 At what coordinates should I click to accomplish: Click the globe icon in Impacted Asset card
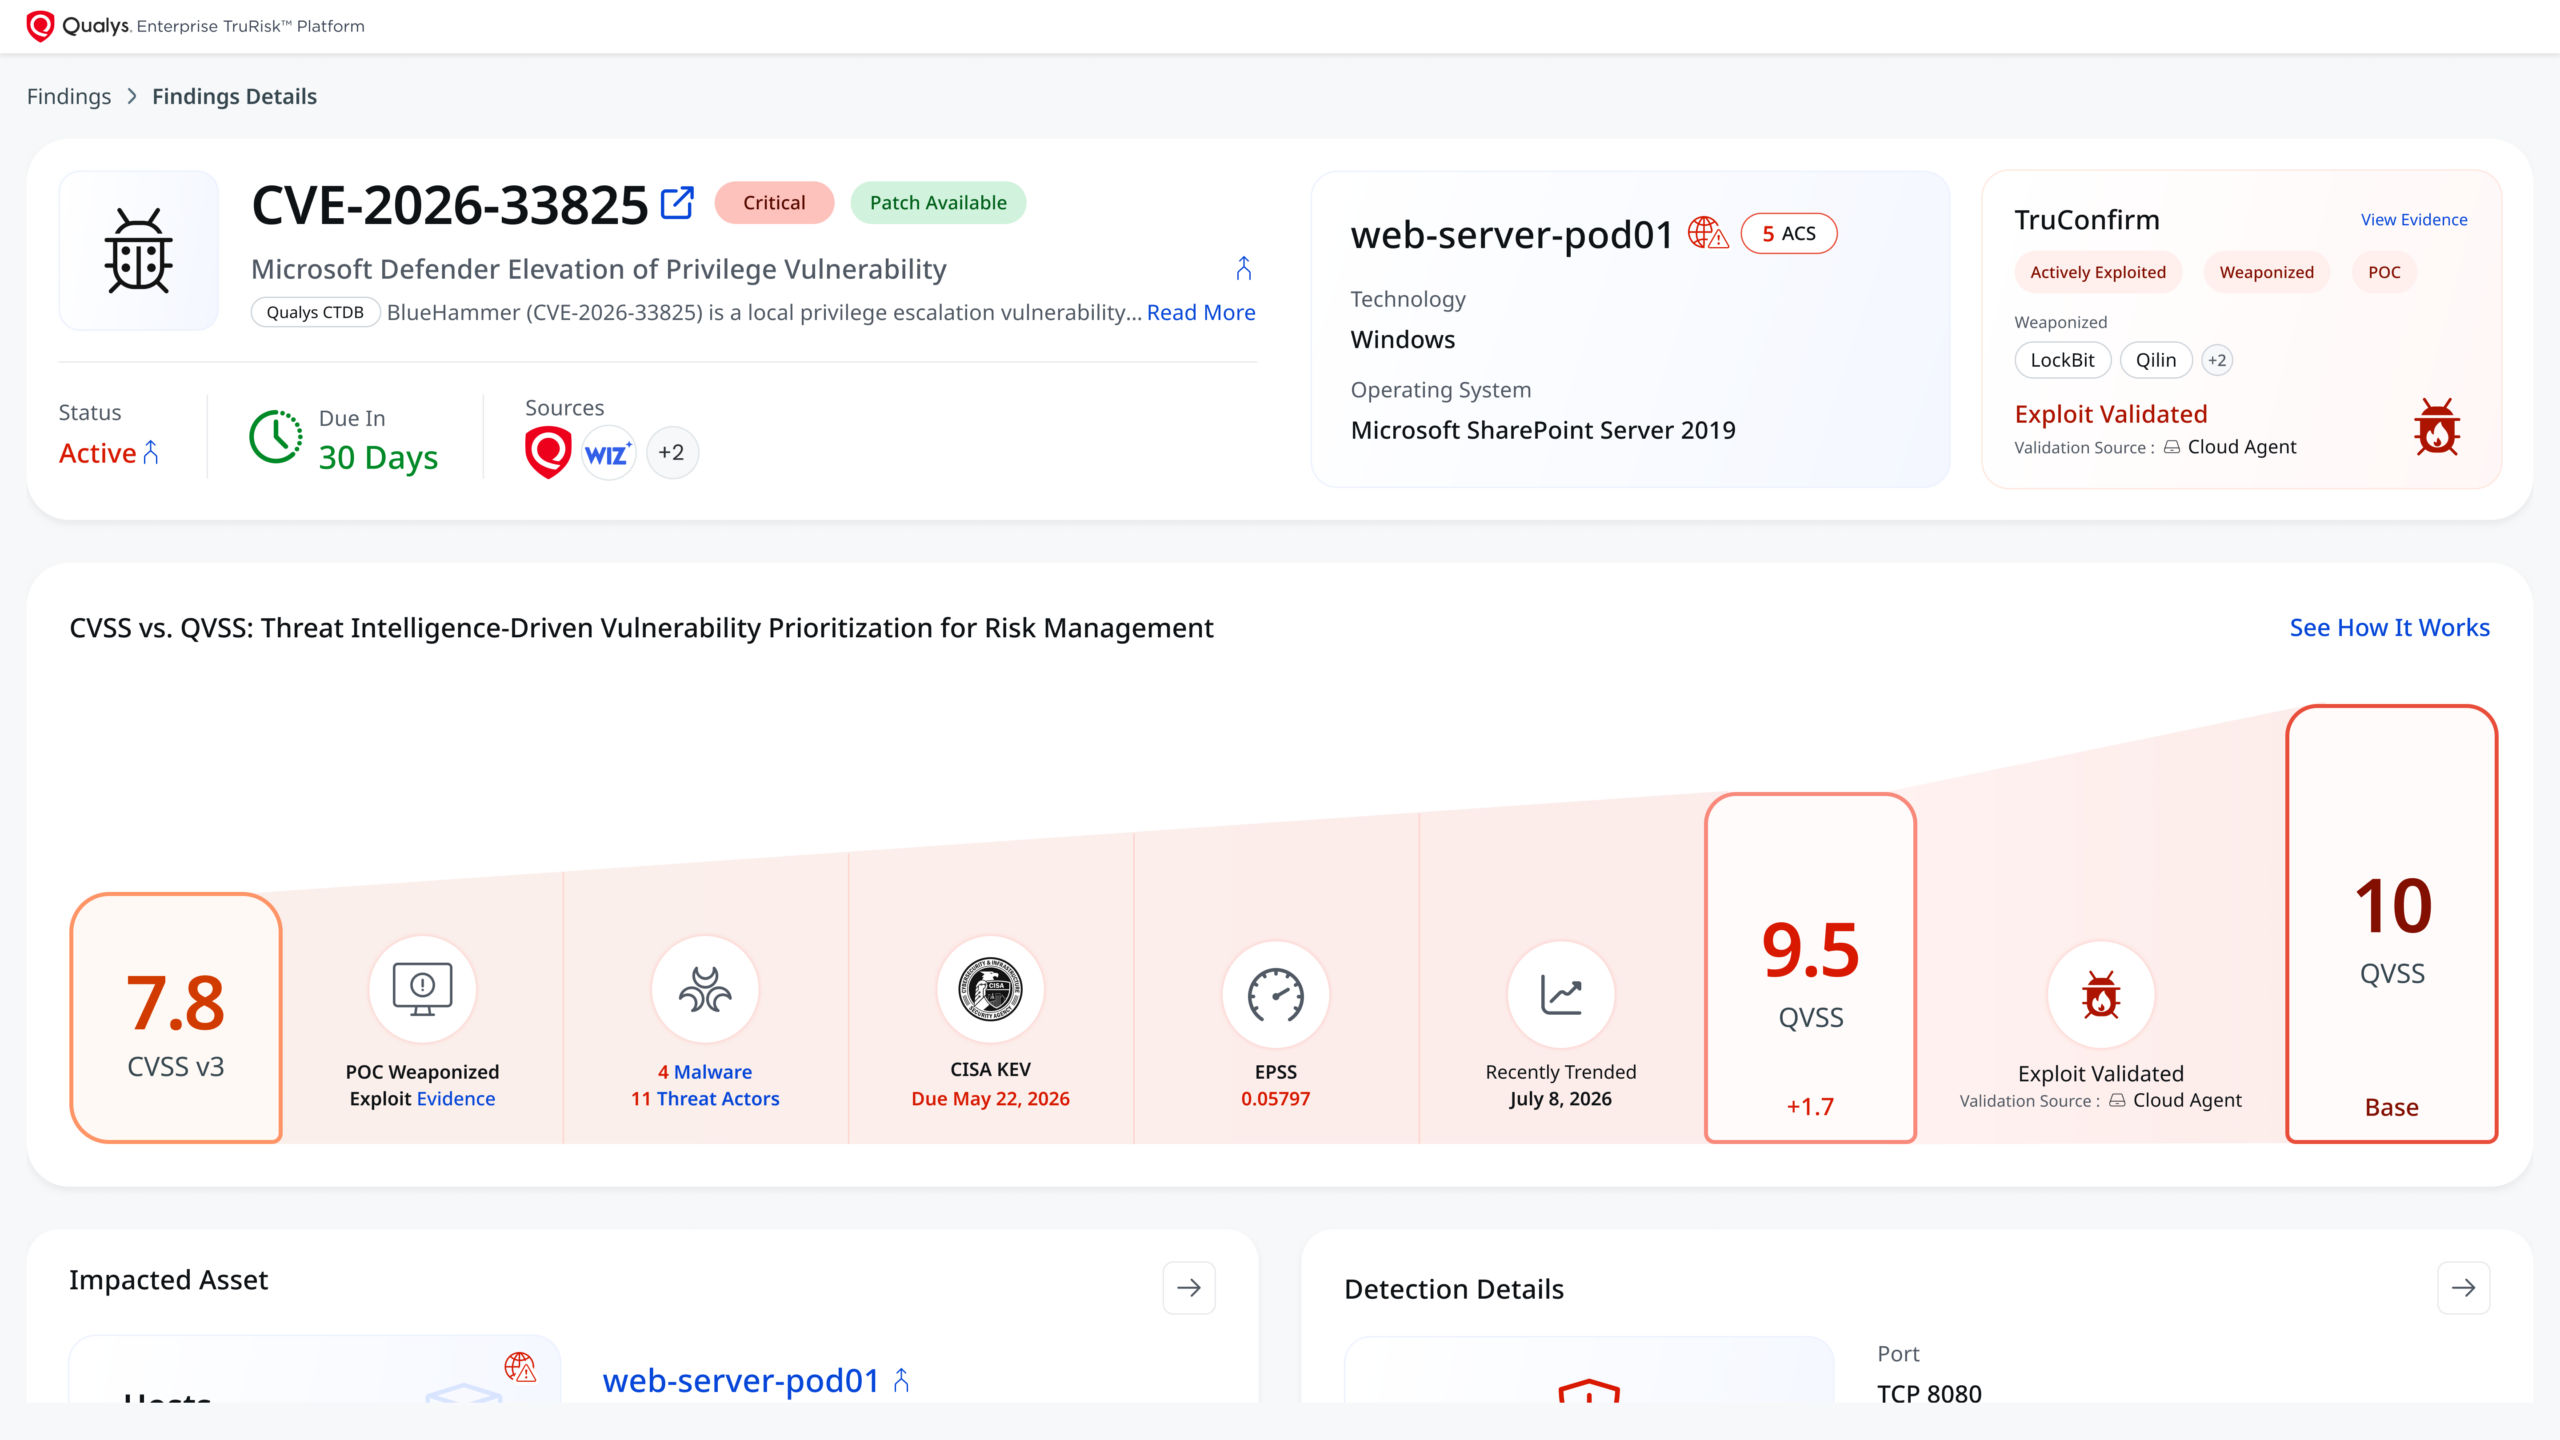coord(520,1367)
